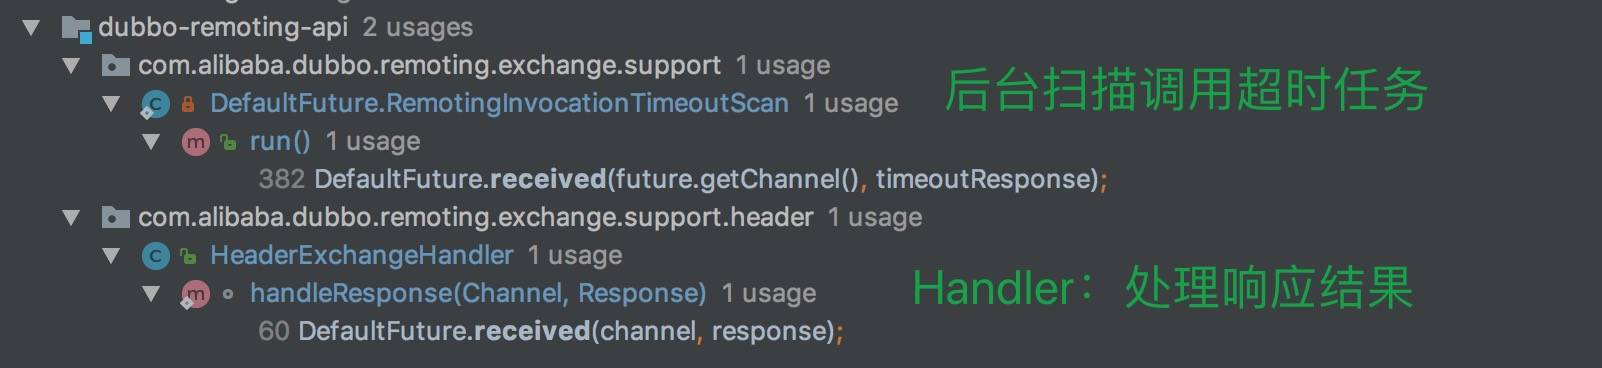Click the green public-access icon beside run()
The width and height of the screenshot is (1602, 368).
coord(228,143)
